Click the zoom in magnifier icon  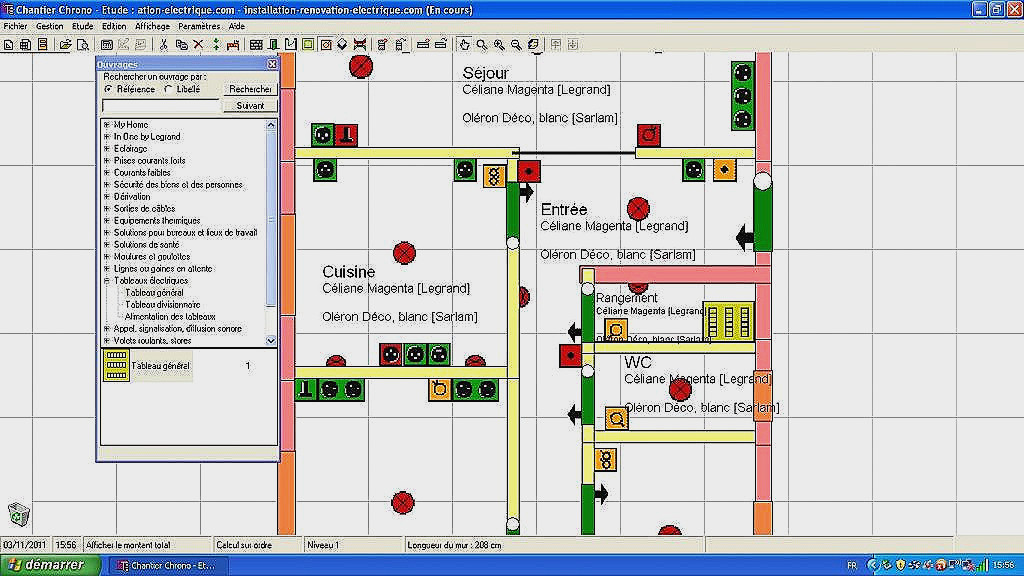499,44
